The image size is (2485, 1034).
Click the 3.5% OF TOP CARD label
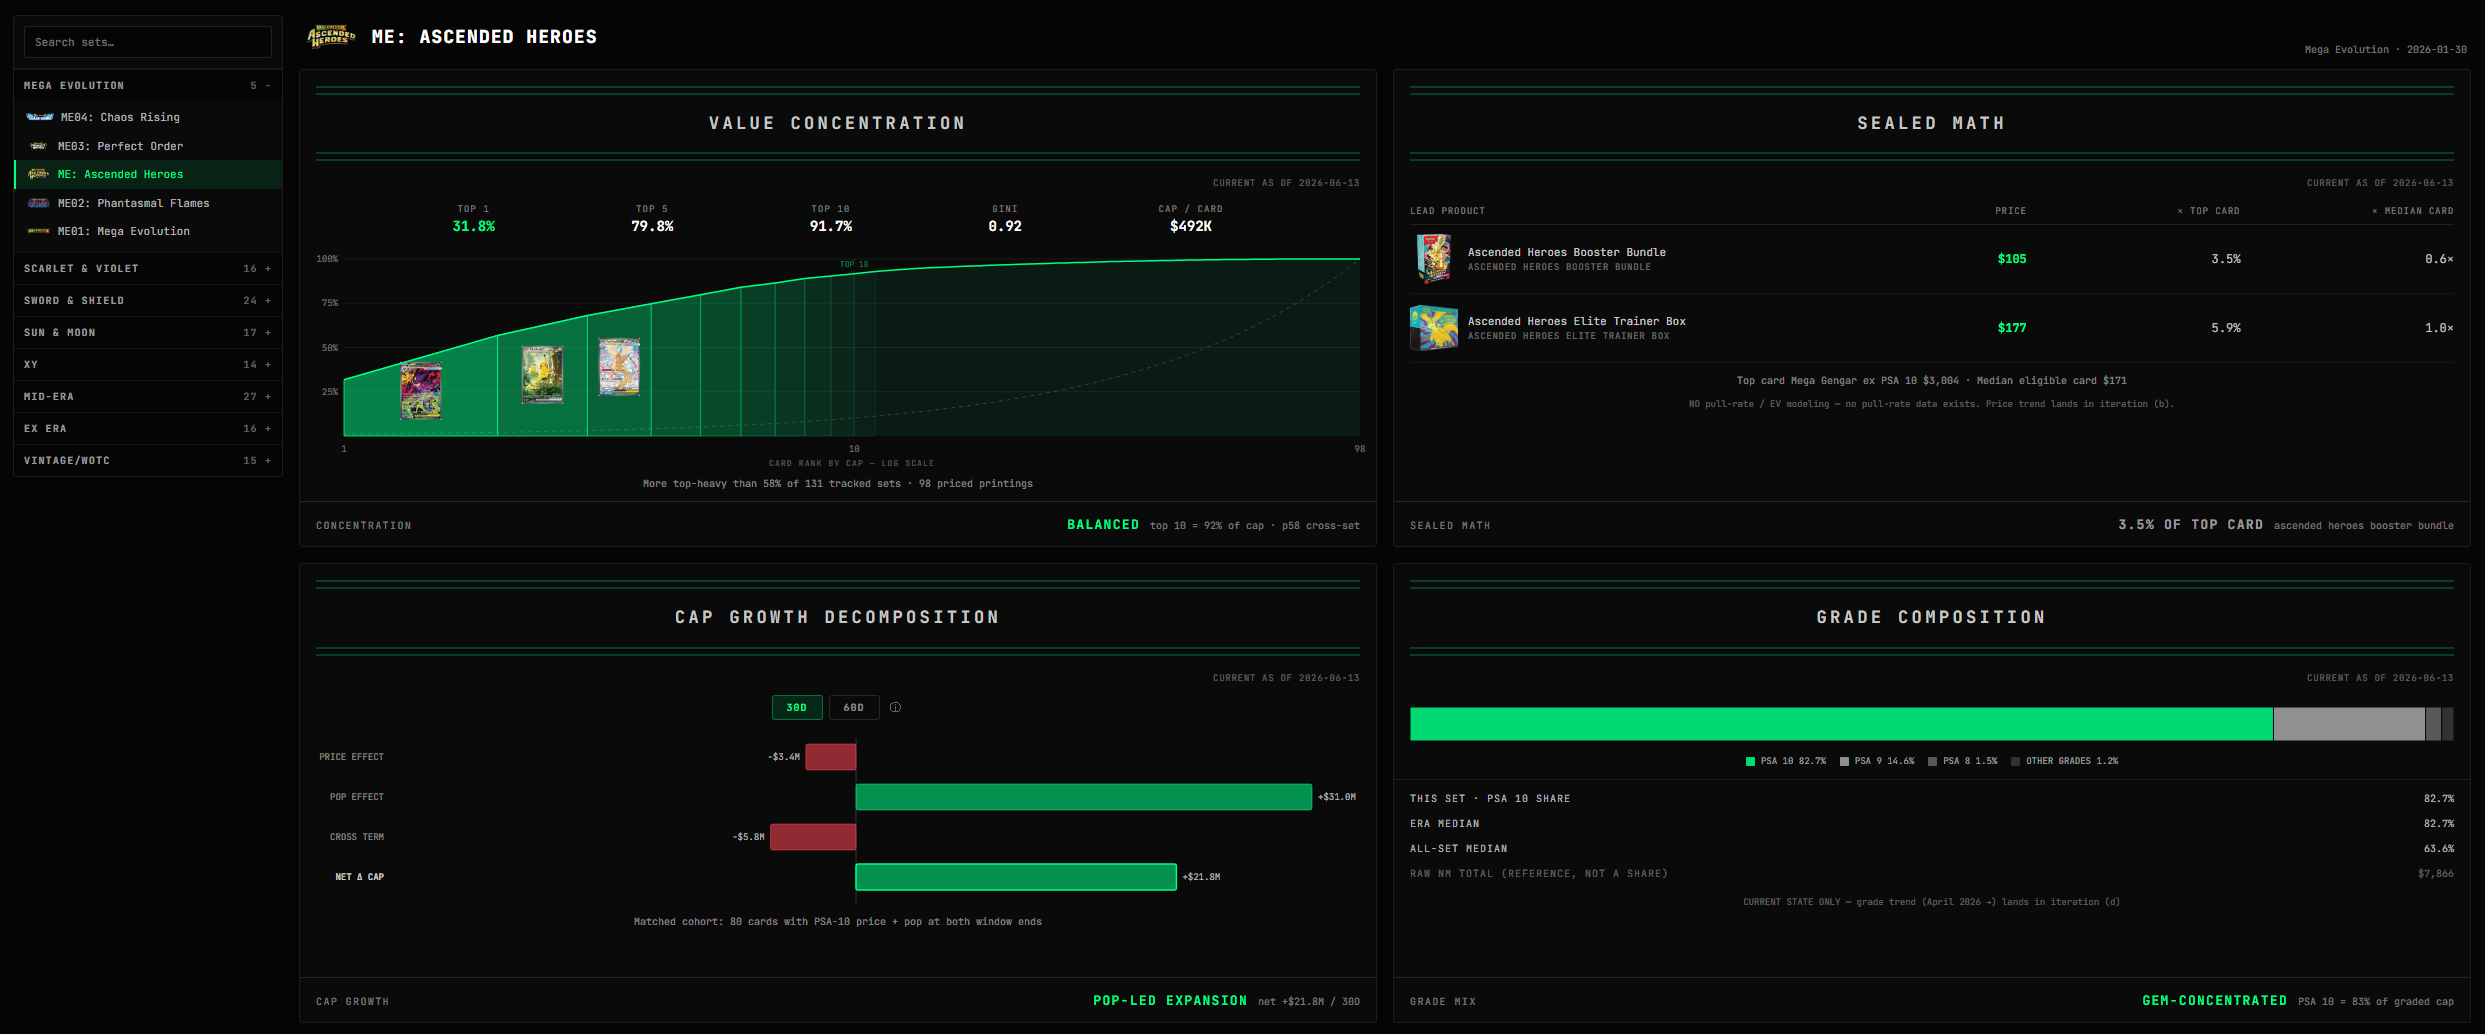2190,525
